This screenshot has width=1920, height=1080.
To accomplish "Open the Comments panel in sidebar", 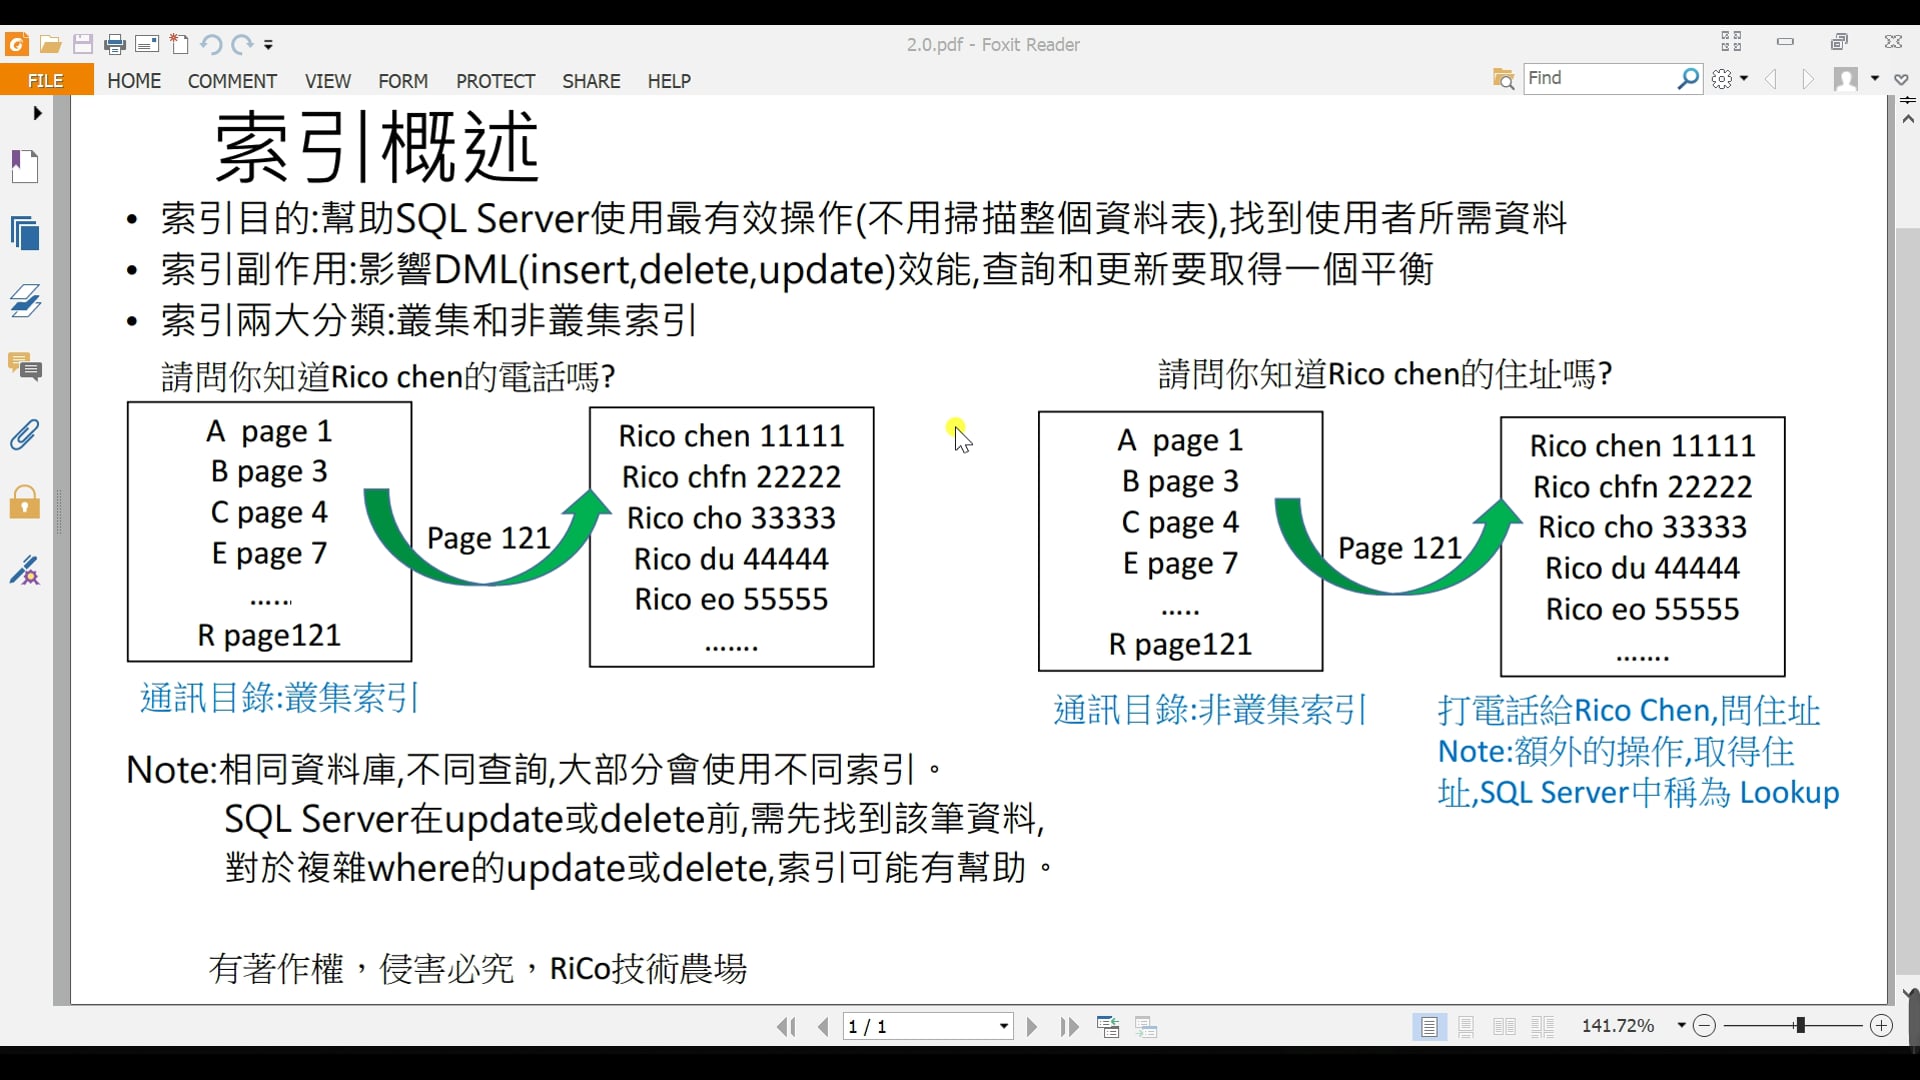I will point(25,367).
